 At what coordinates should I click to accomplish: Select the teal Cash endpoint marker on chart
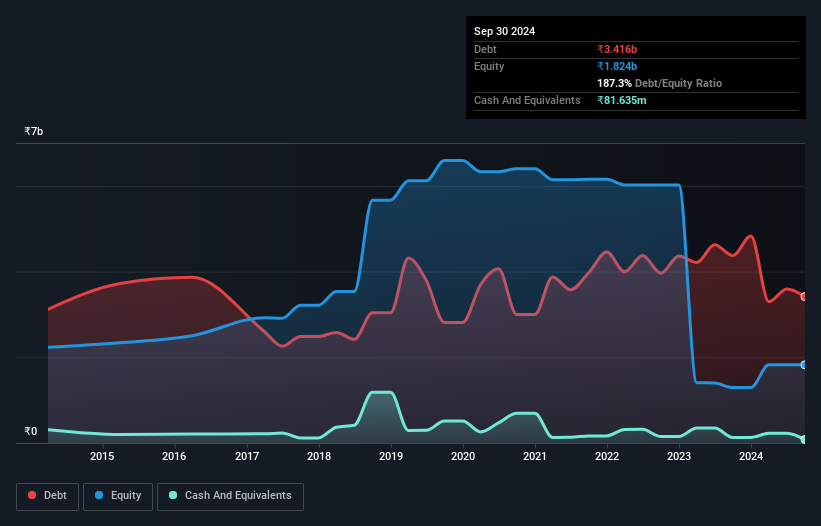[x=804, y=439]
